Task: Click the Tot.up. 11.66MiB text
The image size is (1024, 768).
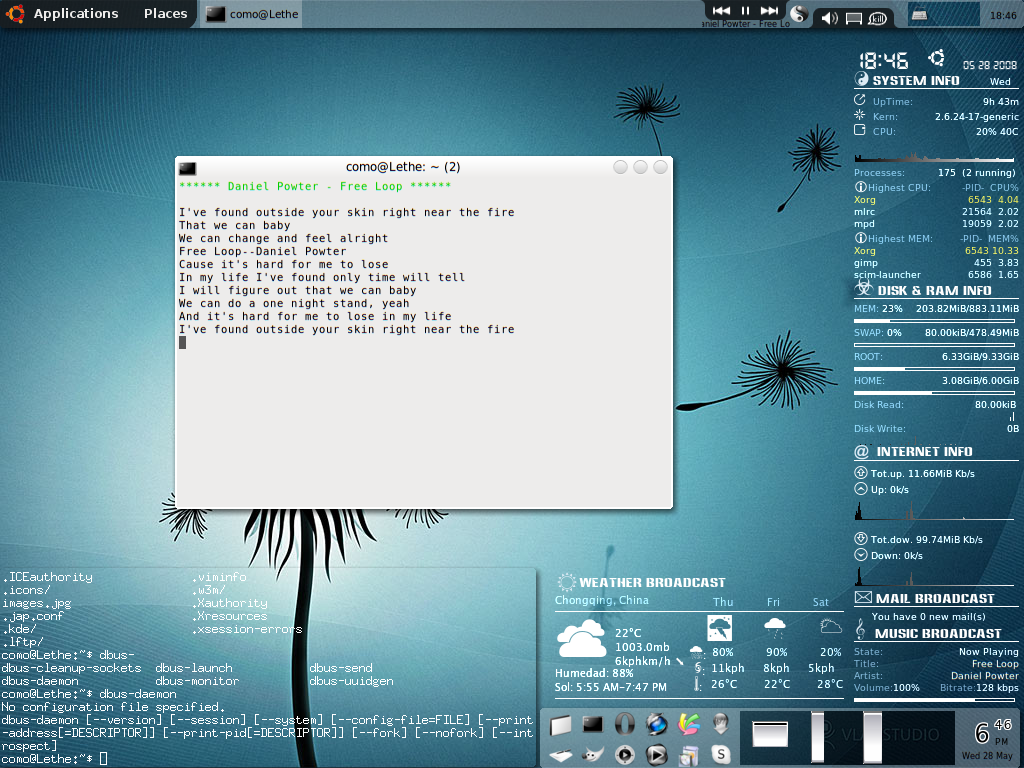Action: pos(922,473)
